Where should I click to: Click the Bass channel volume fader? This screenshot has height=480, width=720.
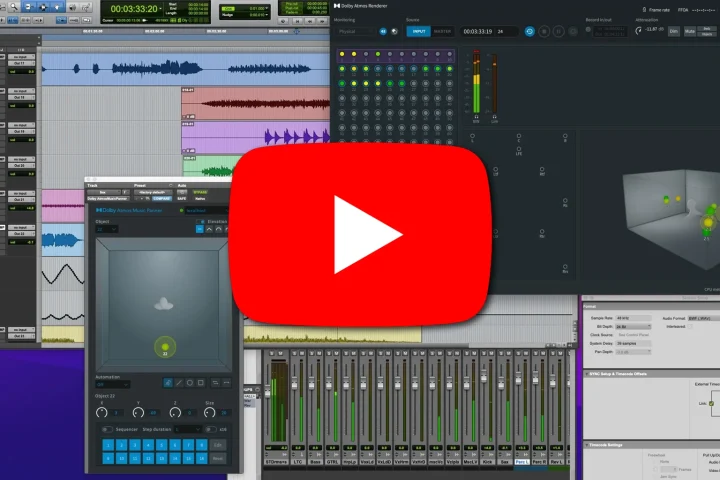tap(311, 384)
